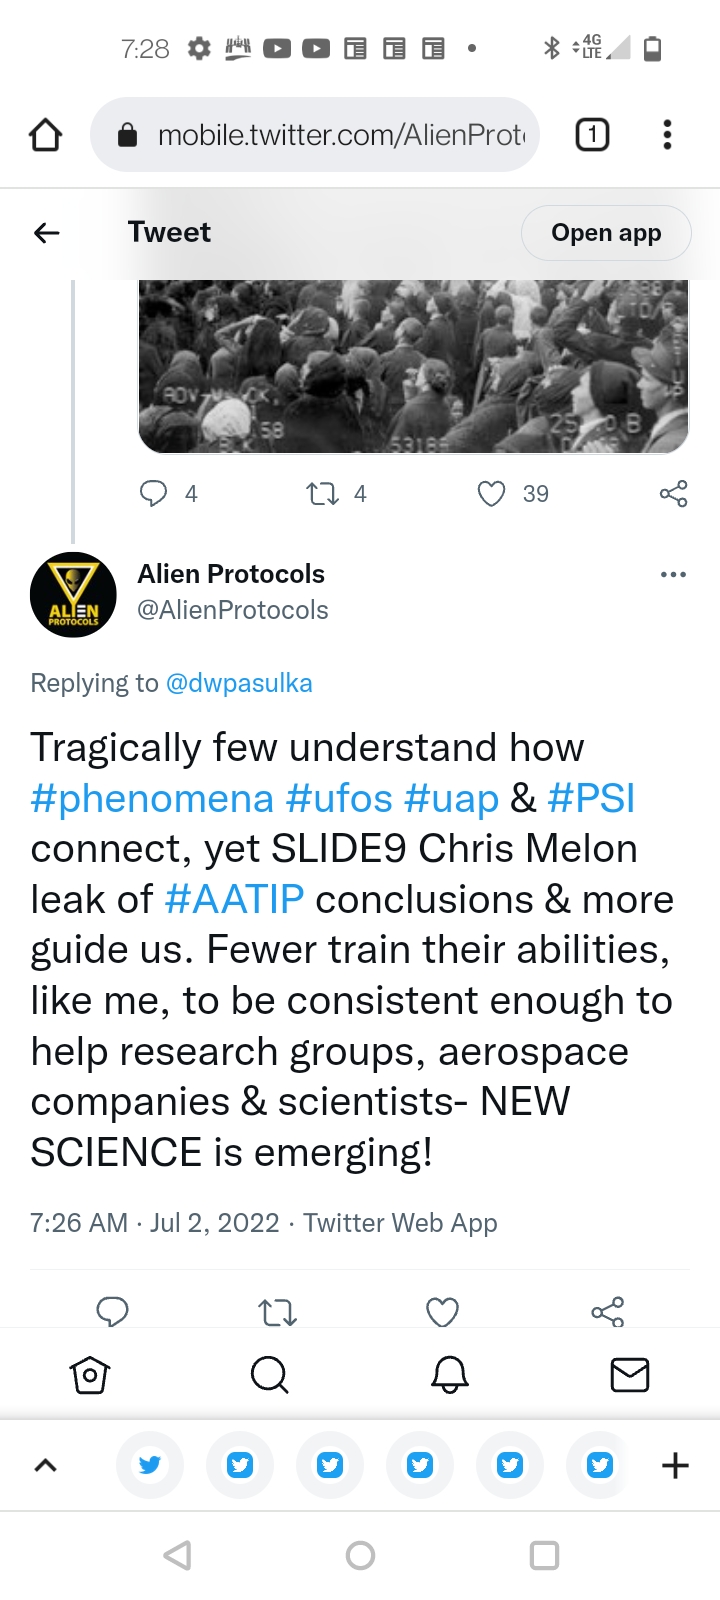Open the browser tab switcher
The height and width of the screenshot is (1600, 720).
tap(592, 135)
